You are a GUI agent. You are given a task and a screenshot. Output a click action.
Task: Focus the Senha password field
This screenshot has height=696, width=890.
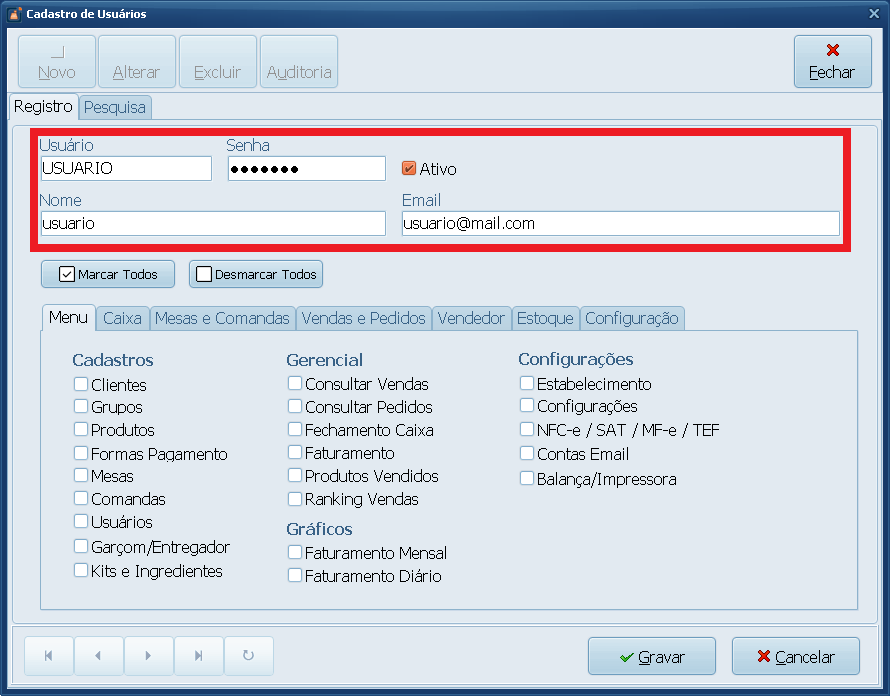pyautogui.click(x=306, y=169)
